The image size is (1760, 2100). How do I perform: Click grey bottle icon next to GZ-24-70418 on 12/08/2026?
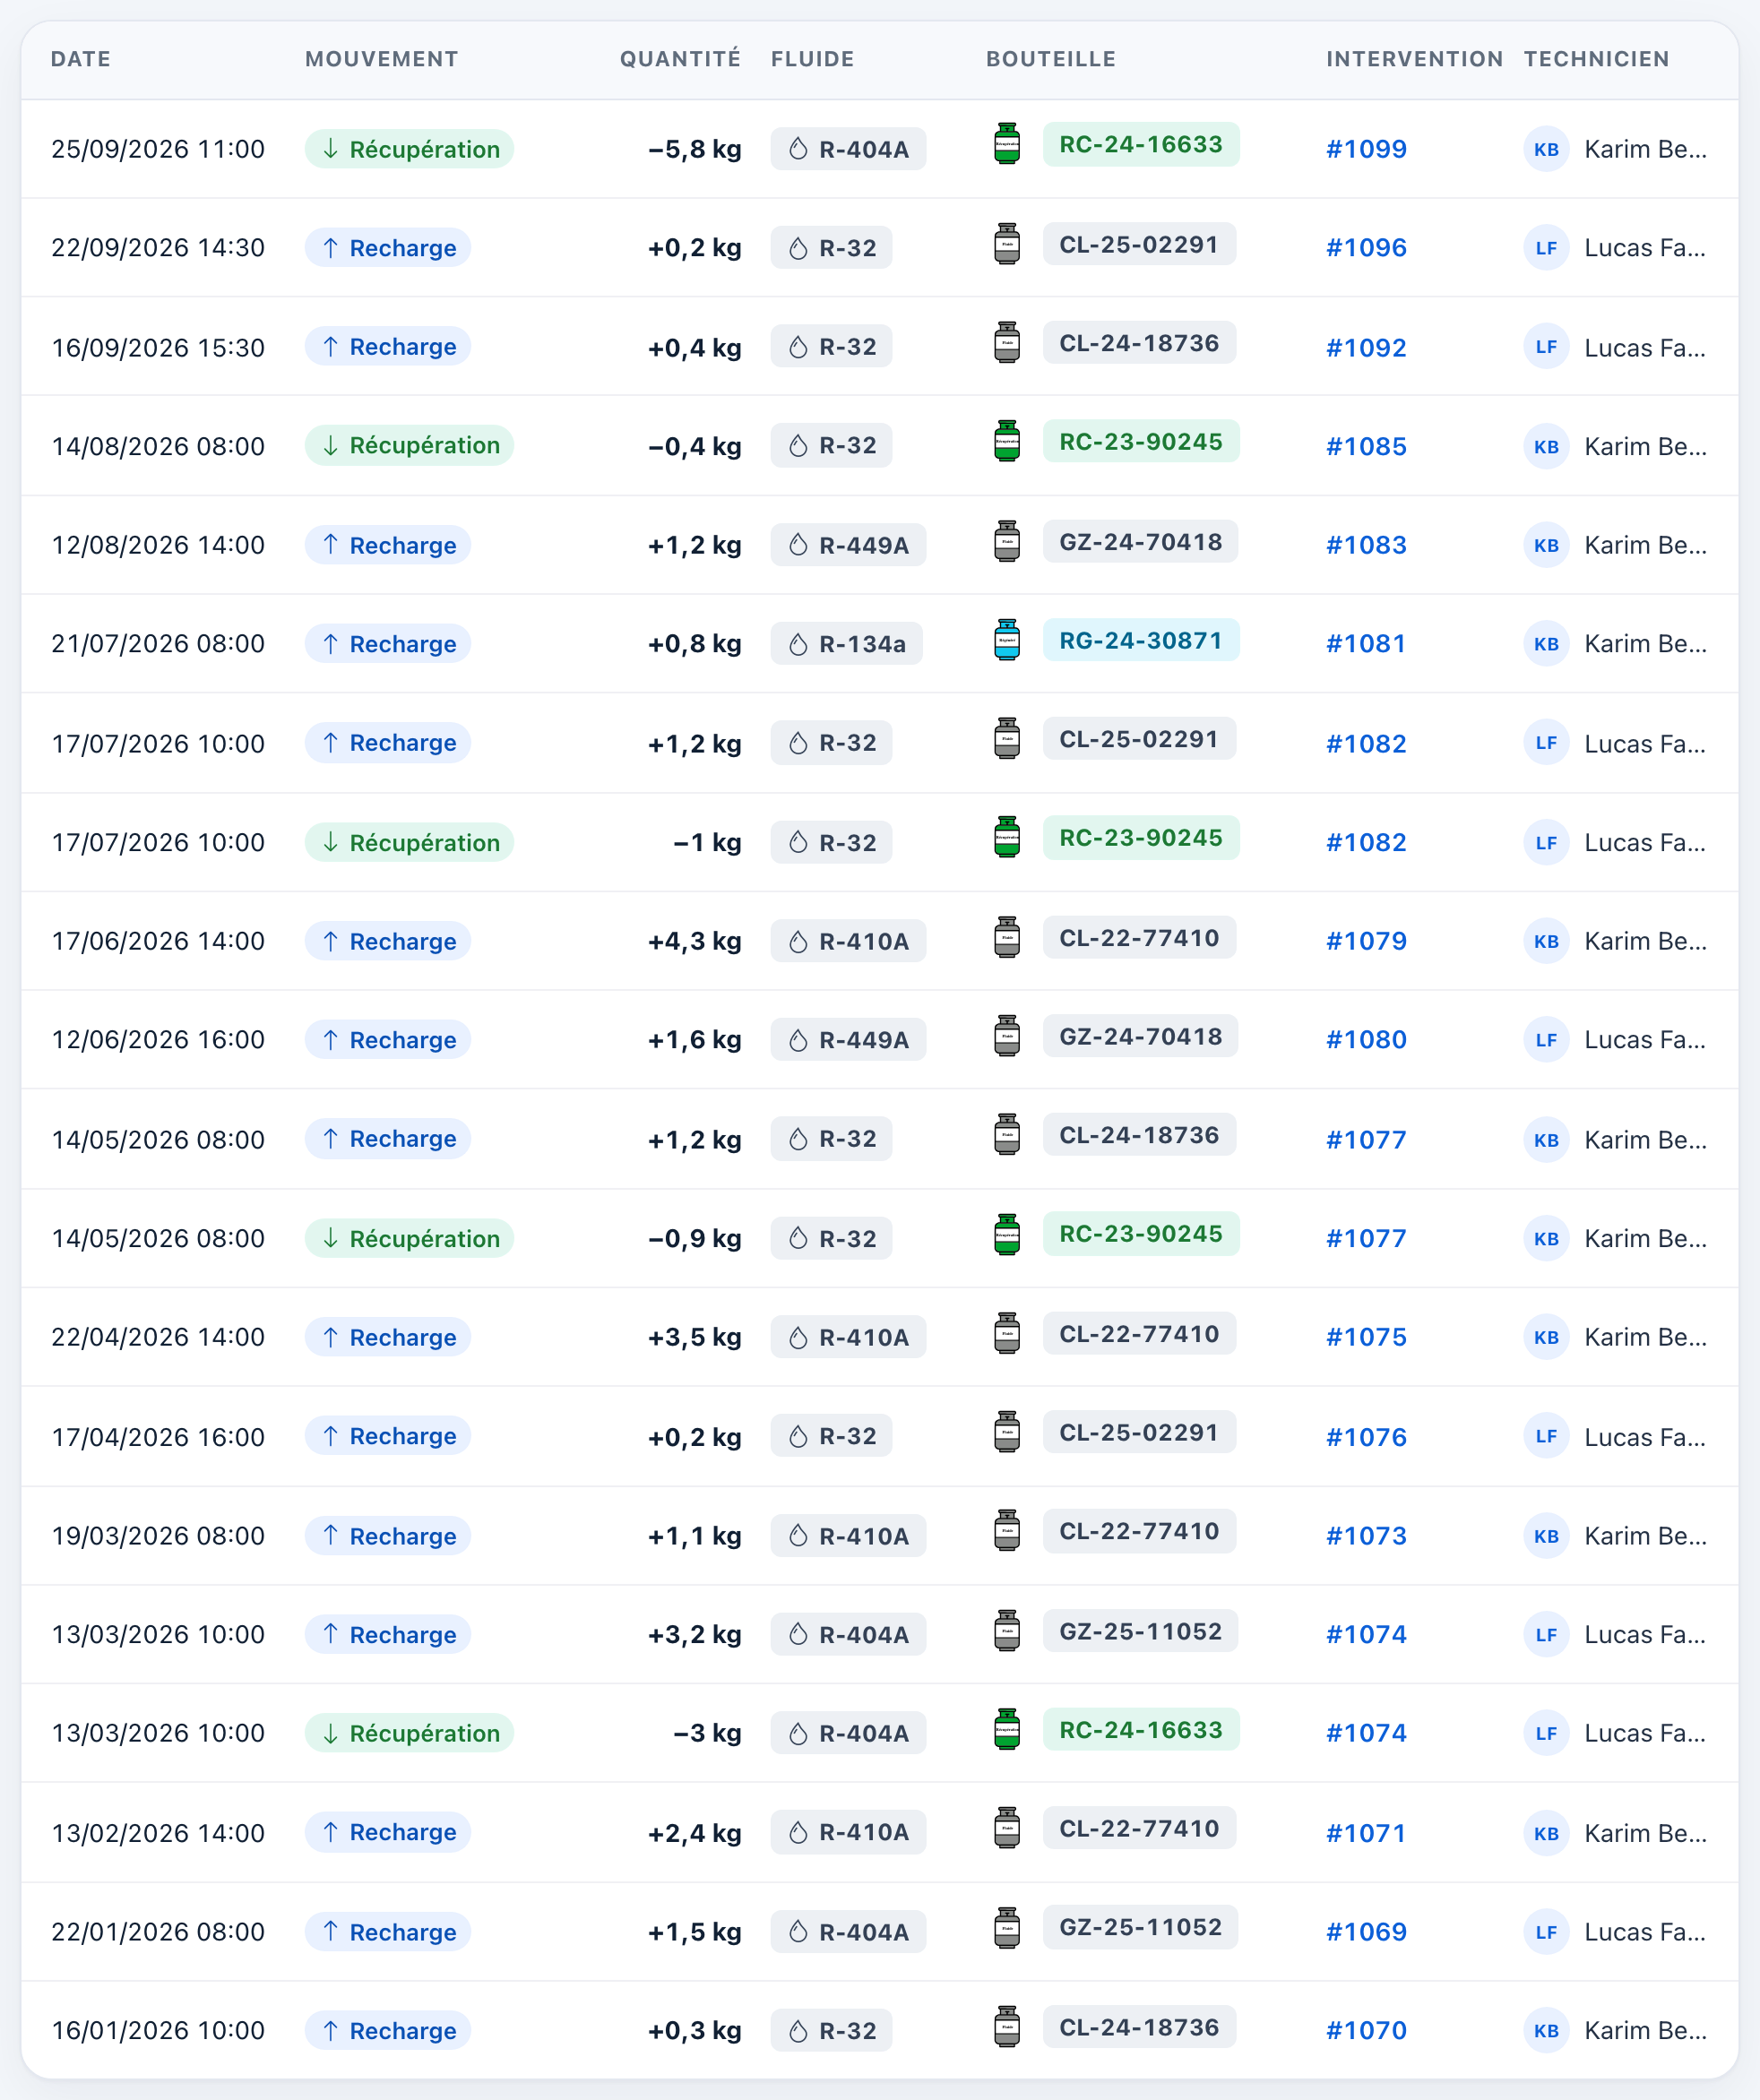(1007, 541)
